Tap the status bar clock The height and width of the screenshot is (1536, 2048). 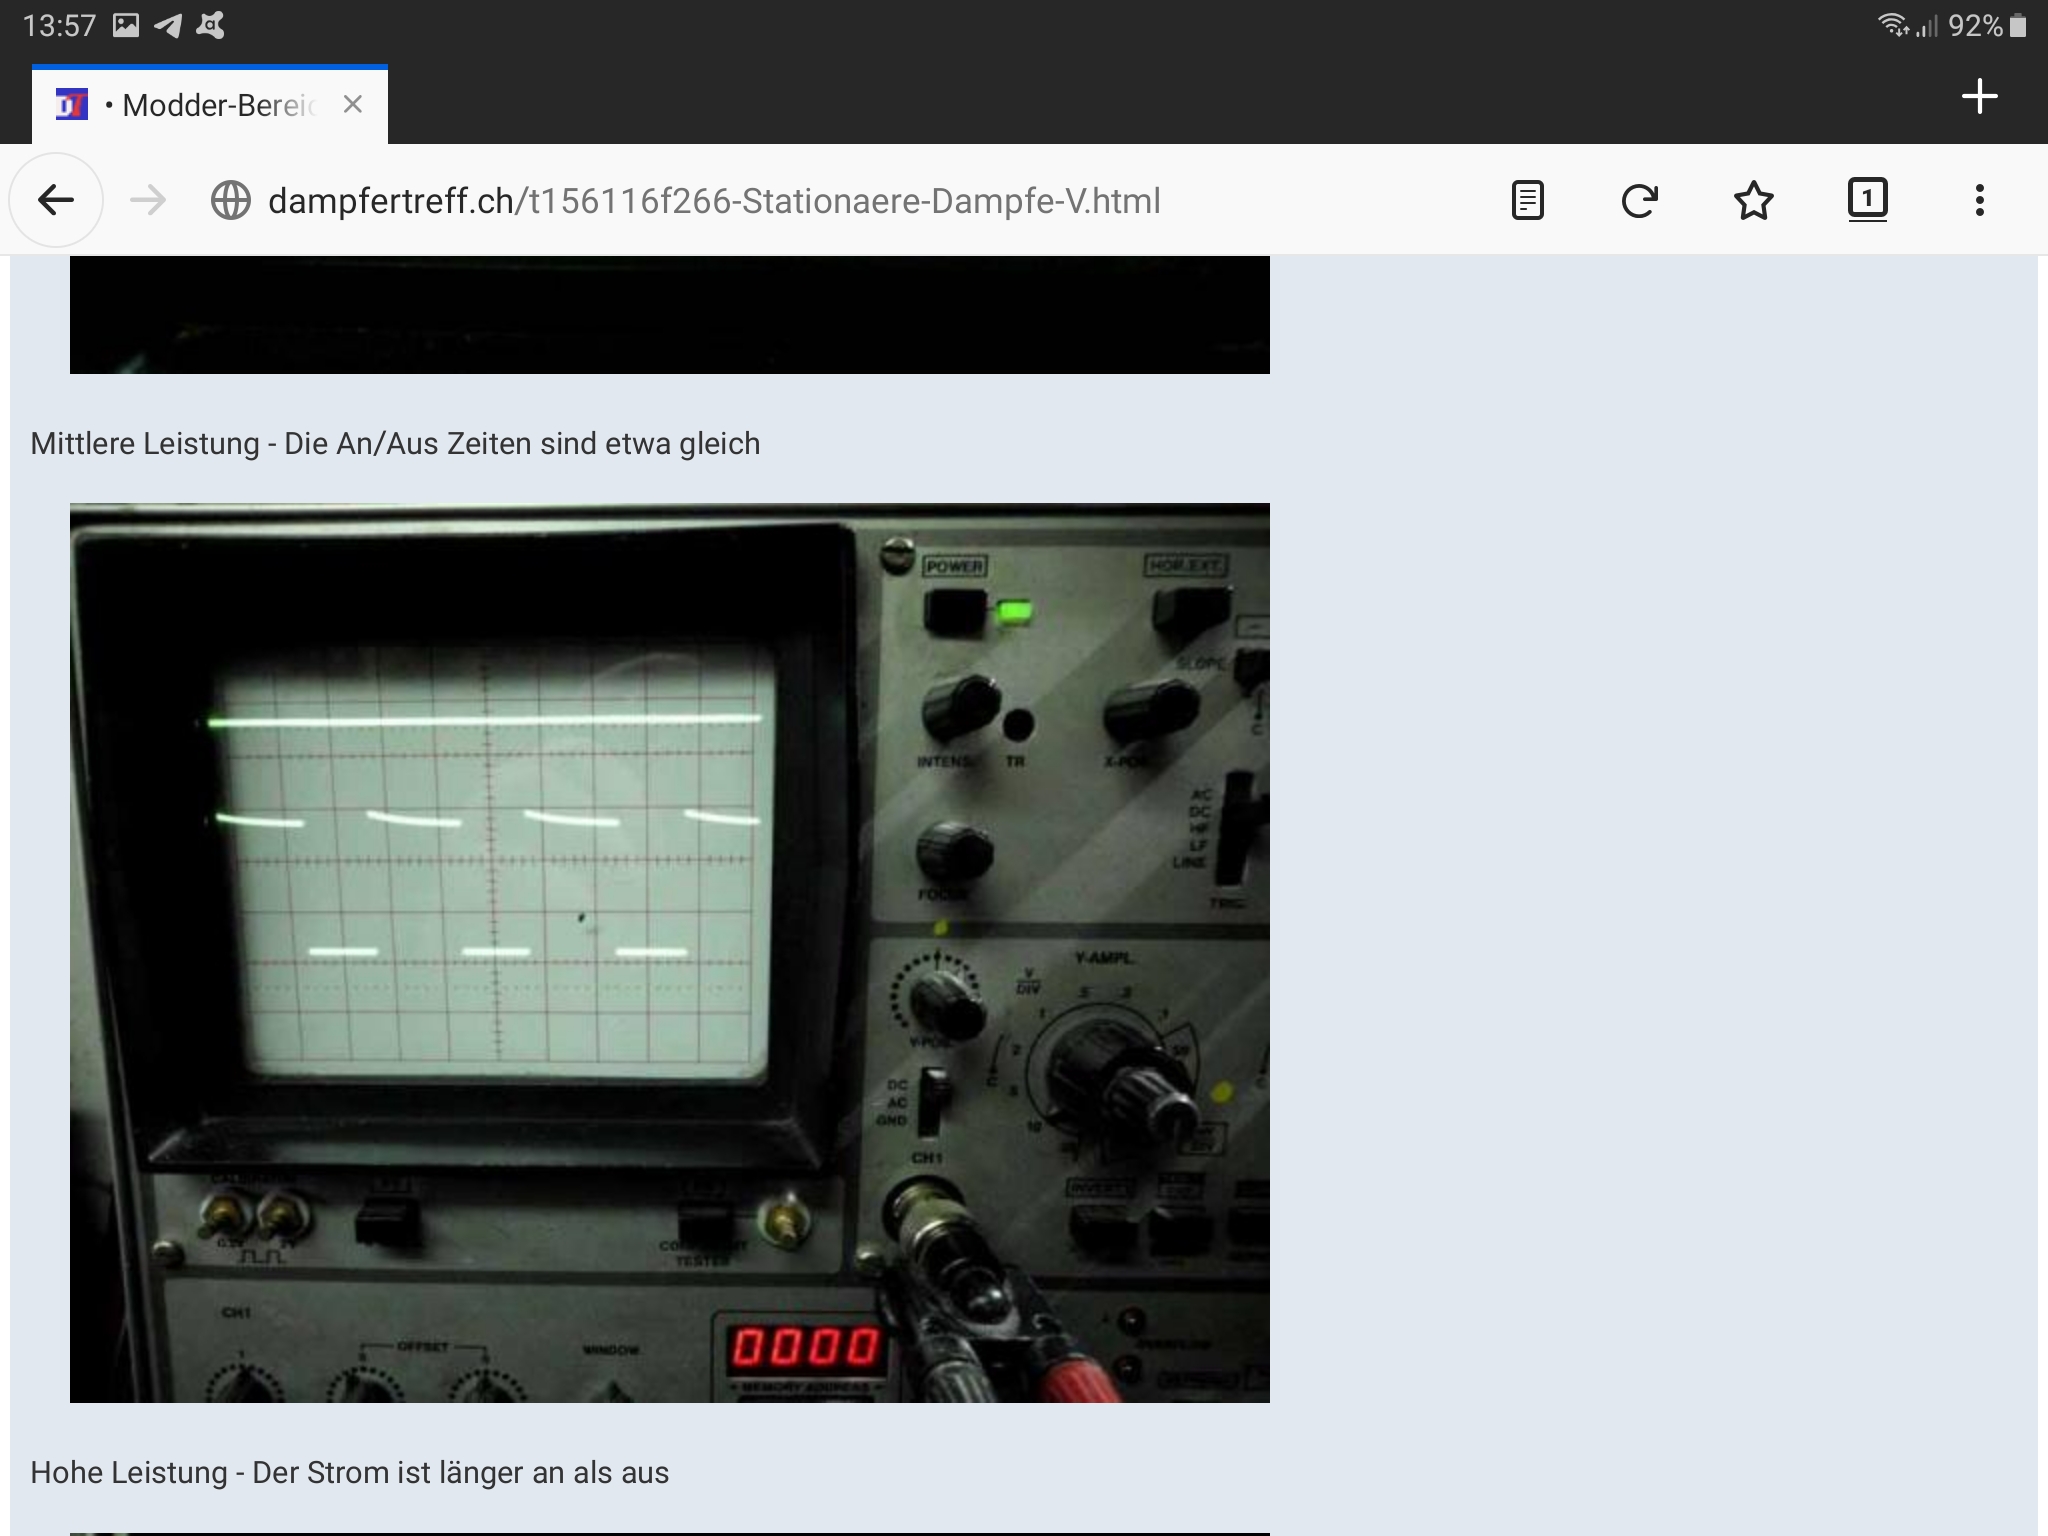(x=59, y=25)
